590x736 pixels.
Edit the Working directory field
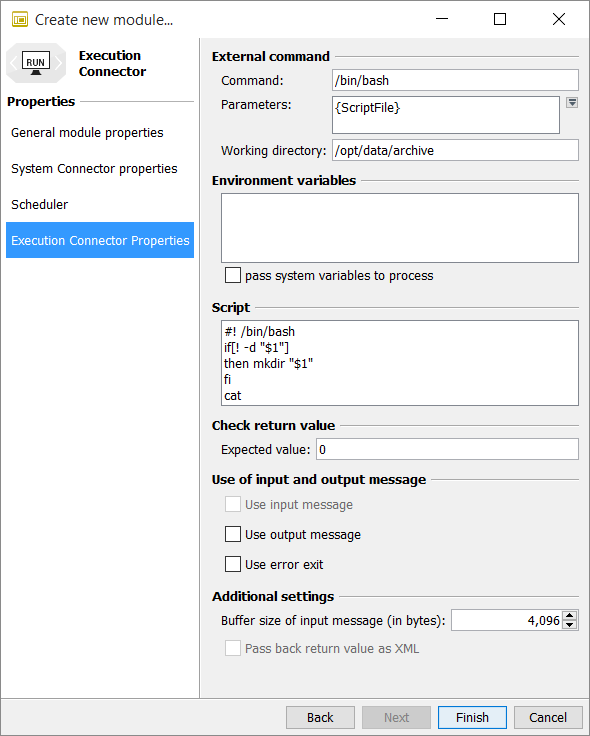click(455, 150)
